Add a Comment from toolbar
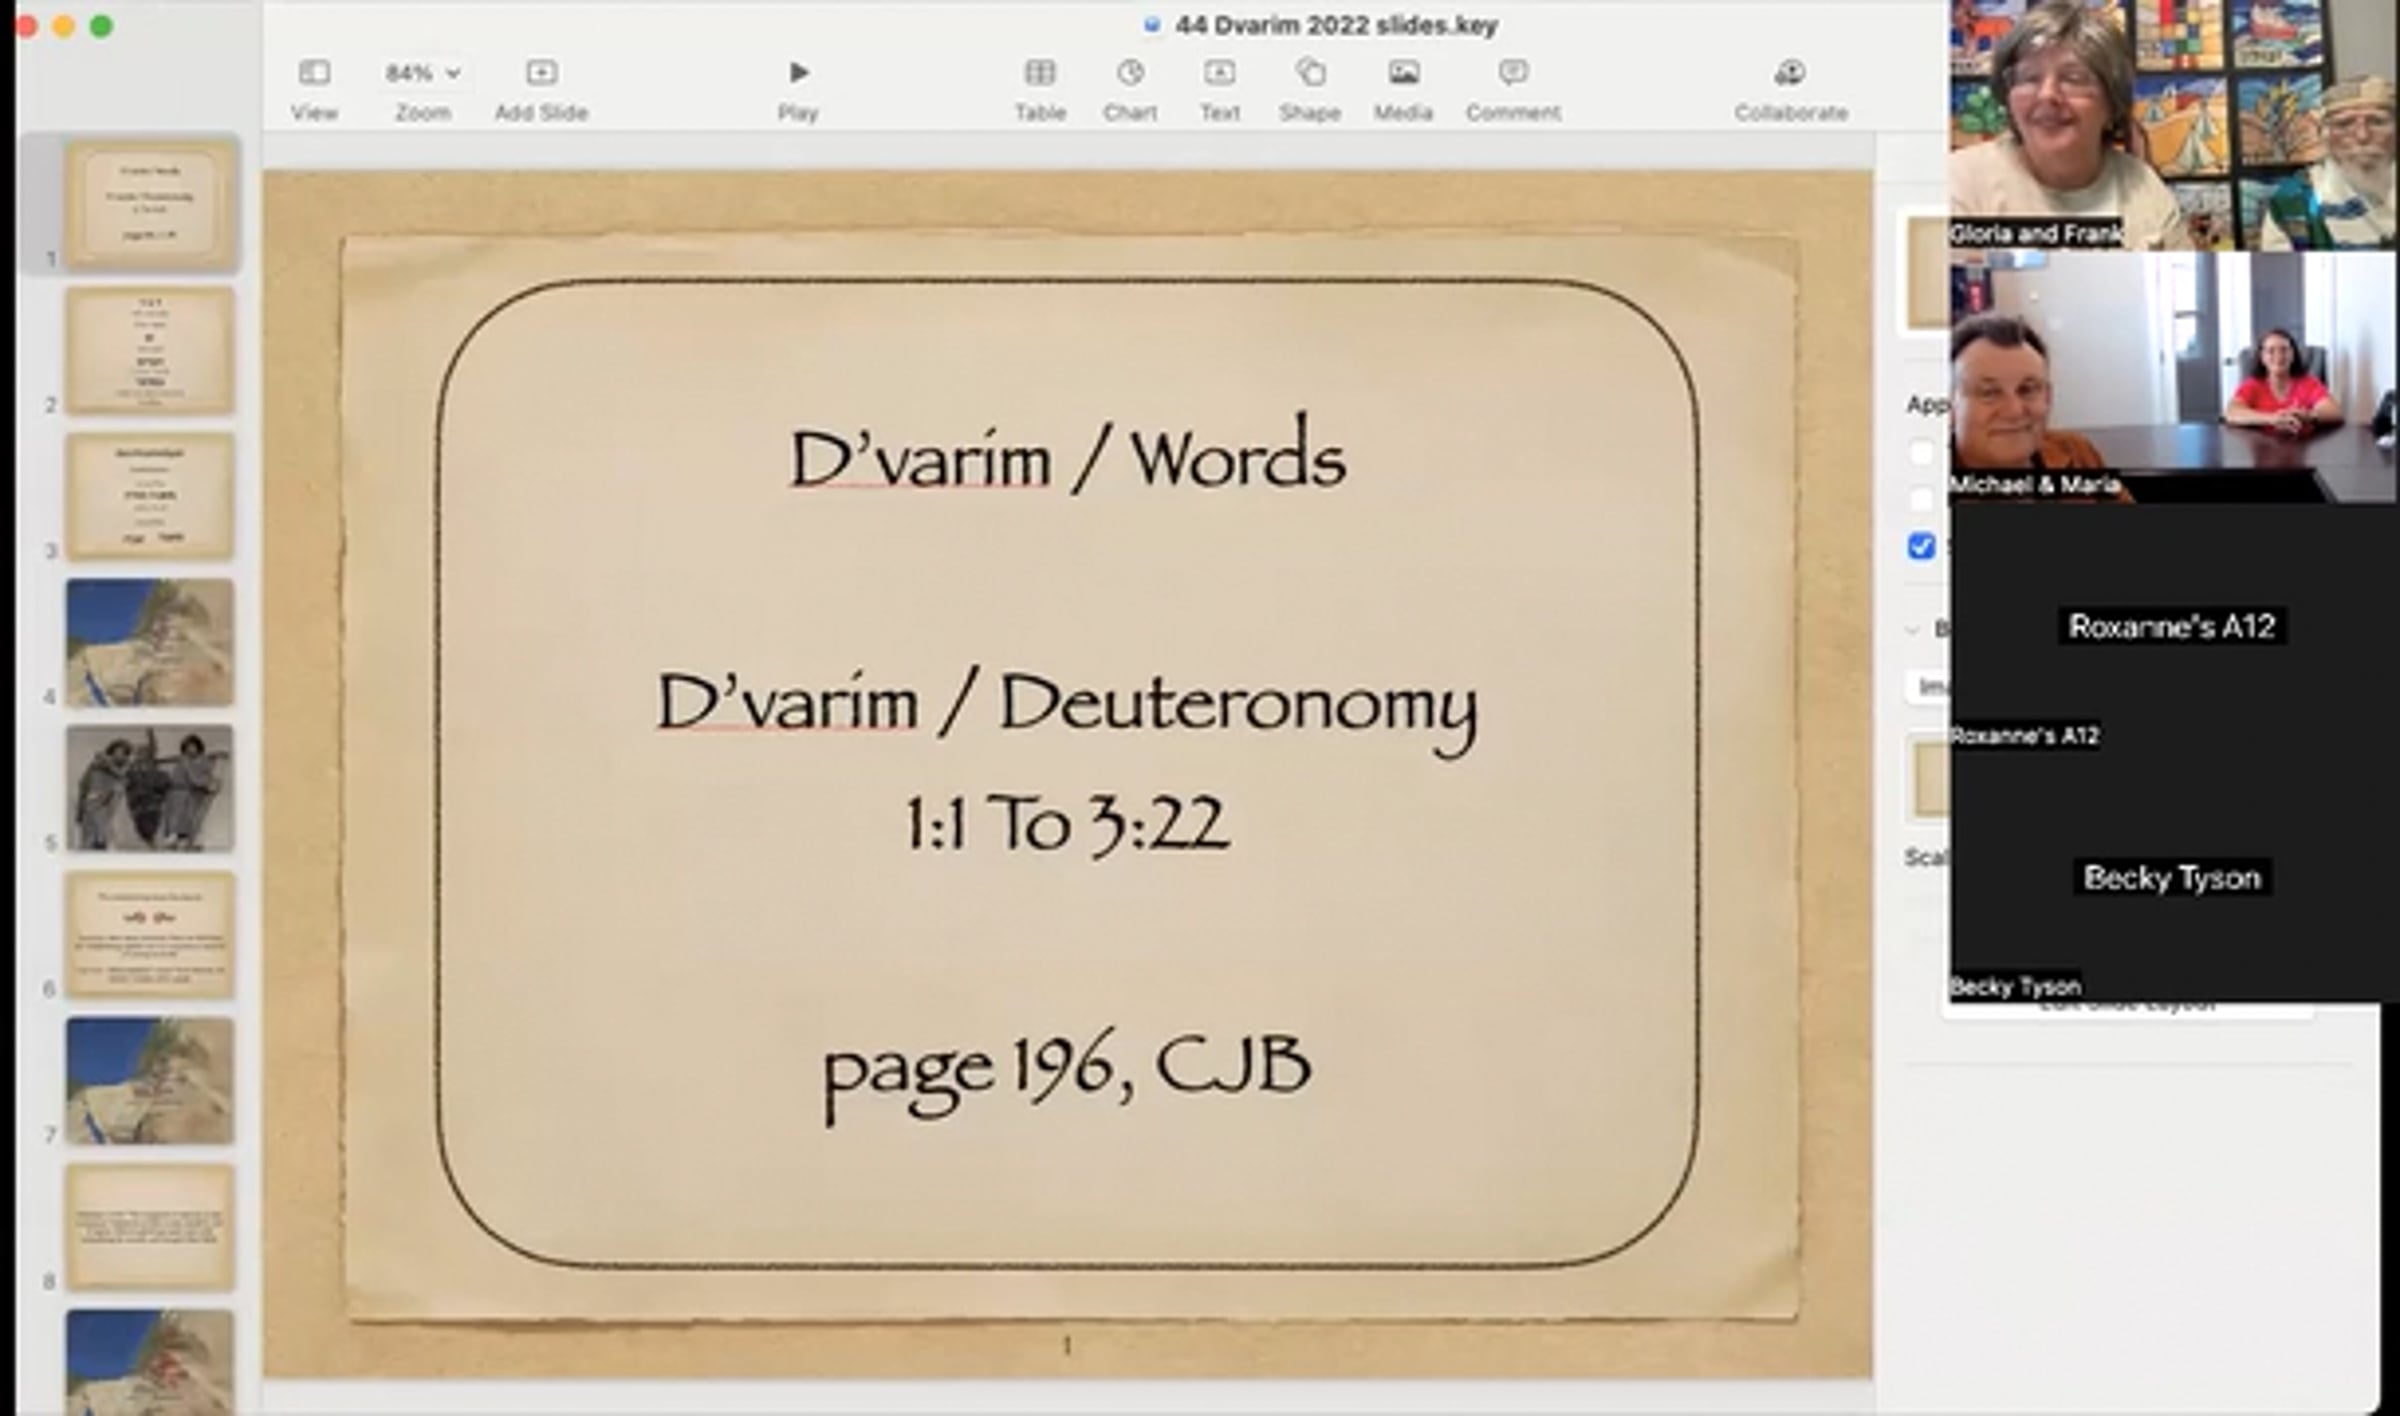The height and width of the screenshot is (1416, 2400). tap(1513, 73)
